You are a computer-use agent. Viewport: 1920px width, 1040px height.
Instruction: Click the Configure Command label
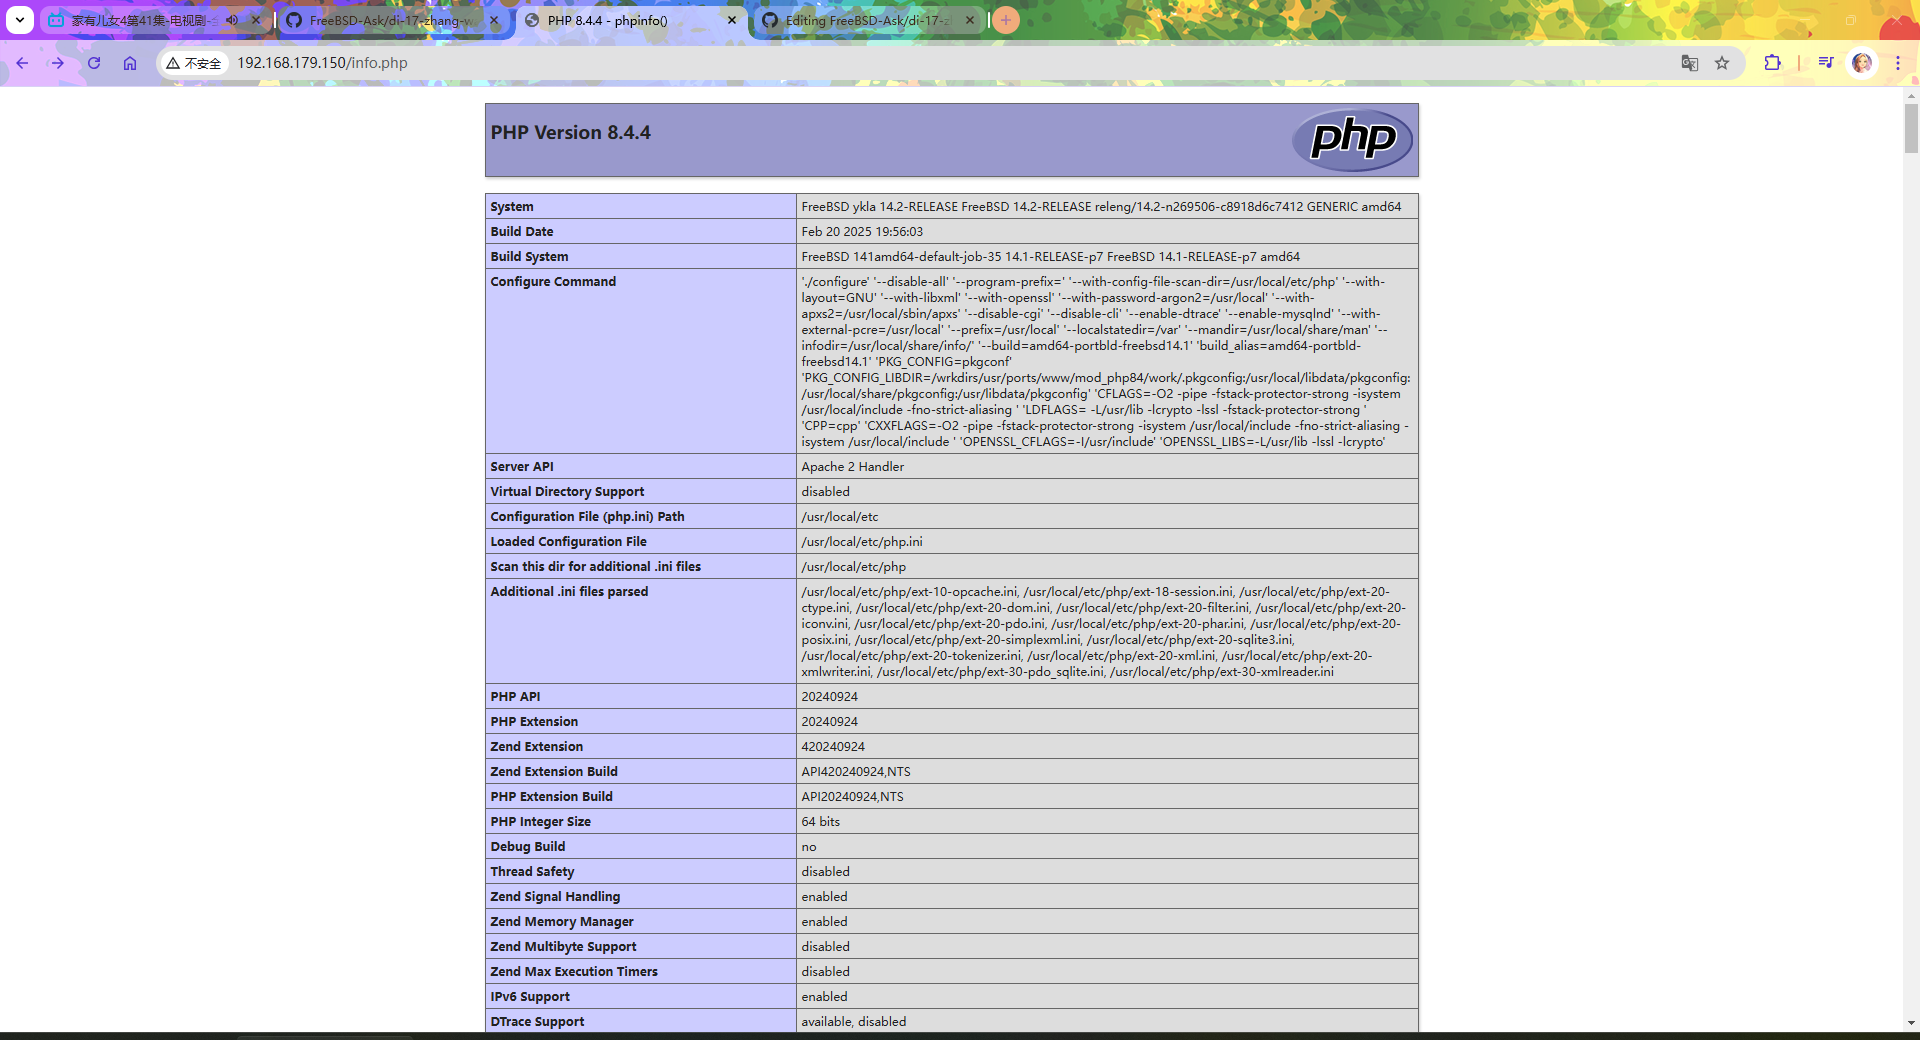click(553, 282)
